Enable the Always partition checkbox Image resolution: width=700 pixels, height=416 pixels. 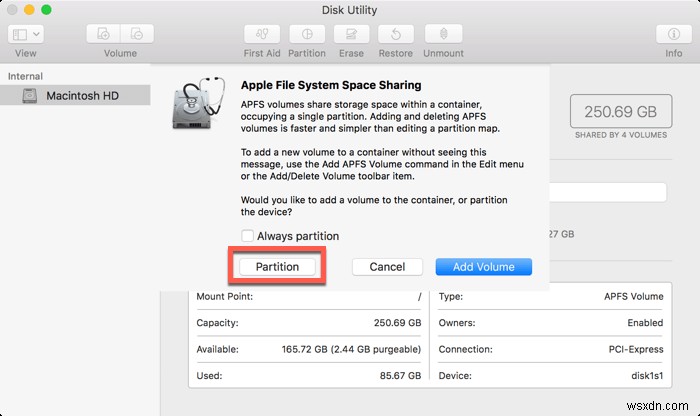click(247, 236)
